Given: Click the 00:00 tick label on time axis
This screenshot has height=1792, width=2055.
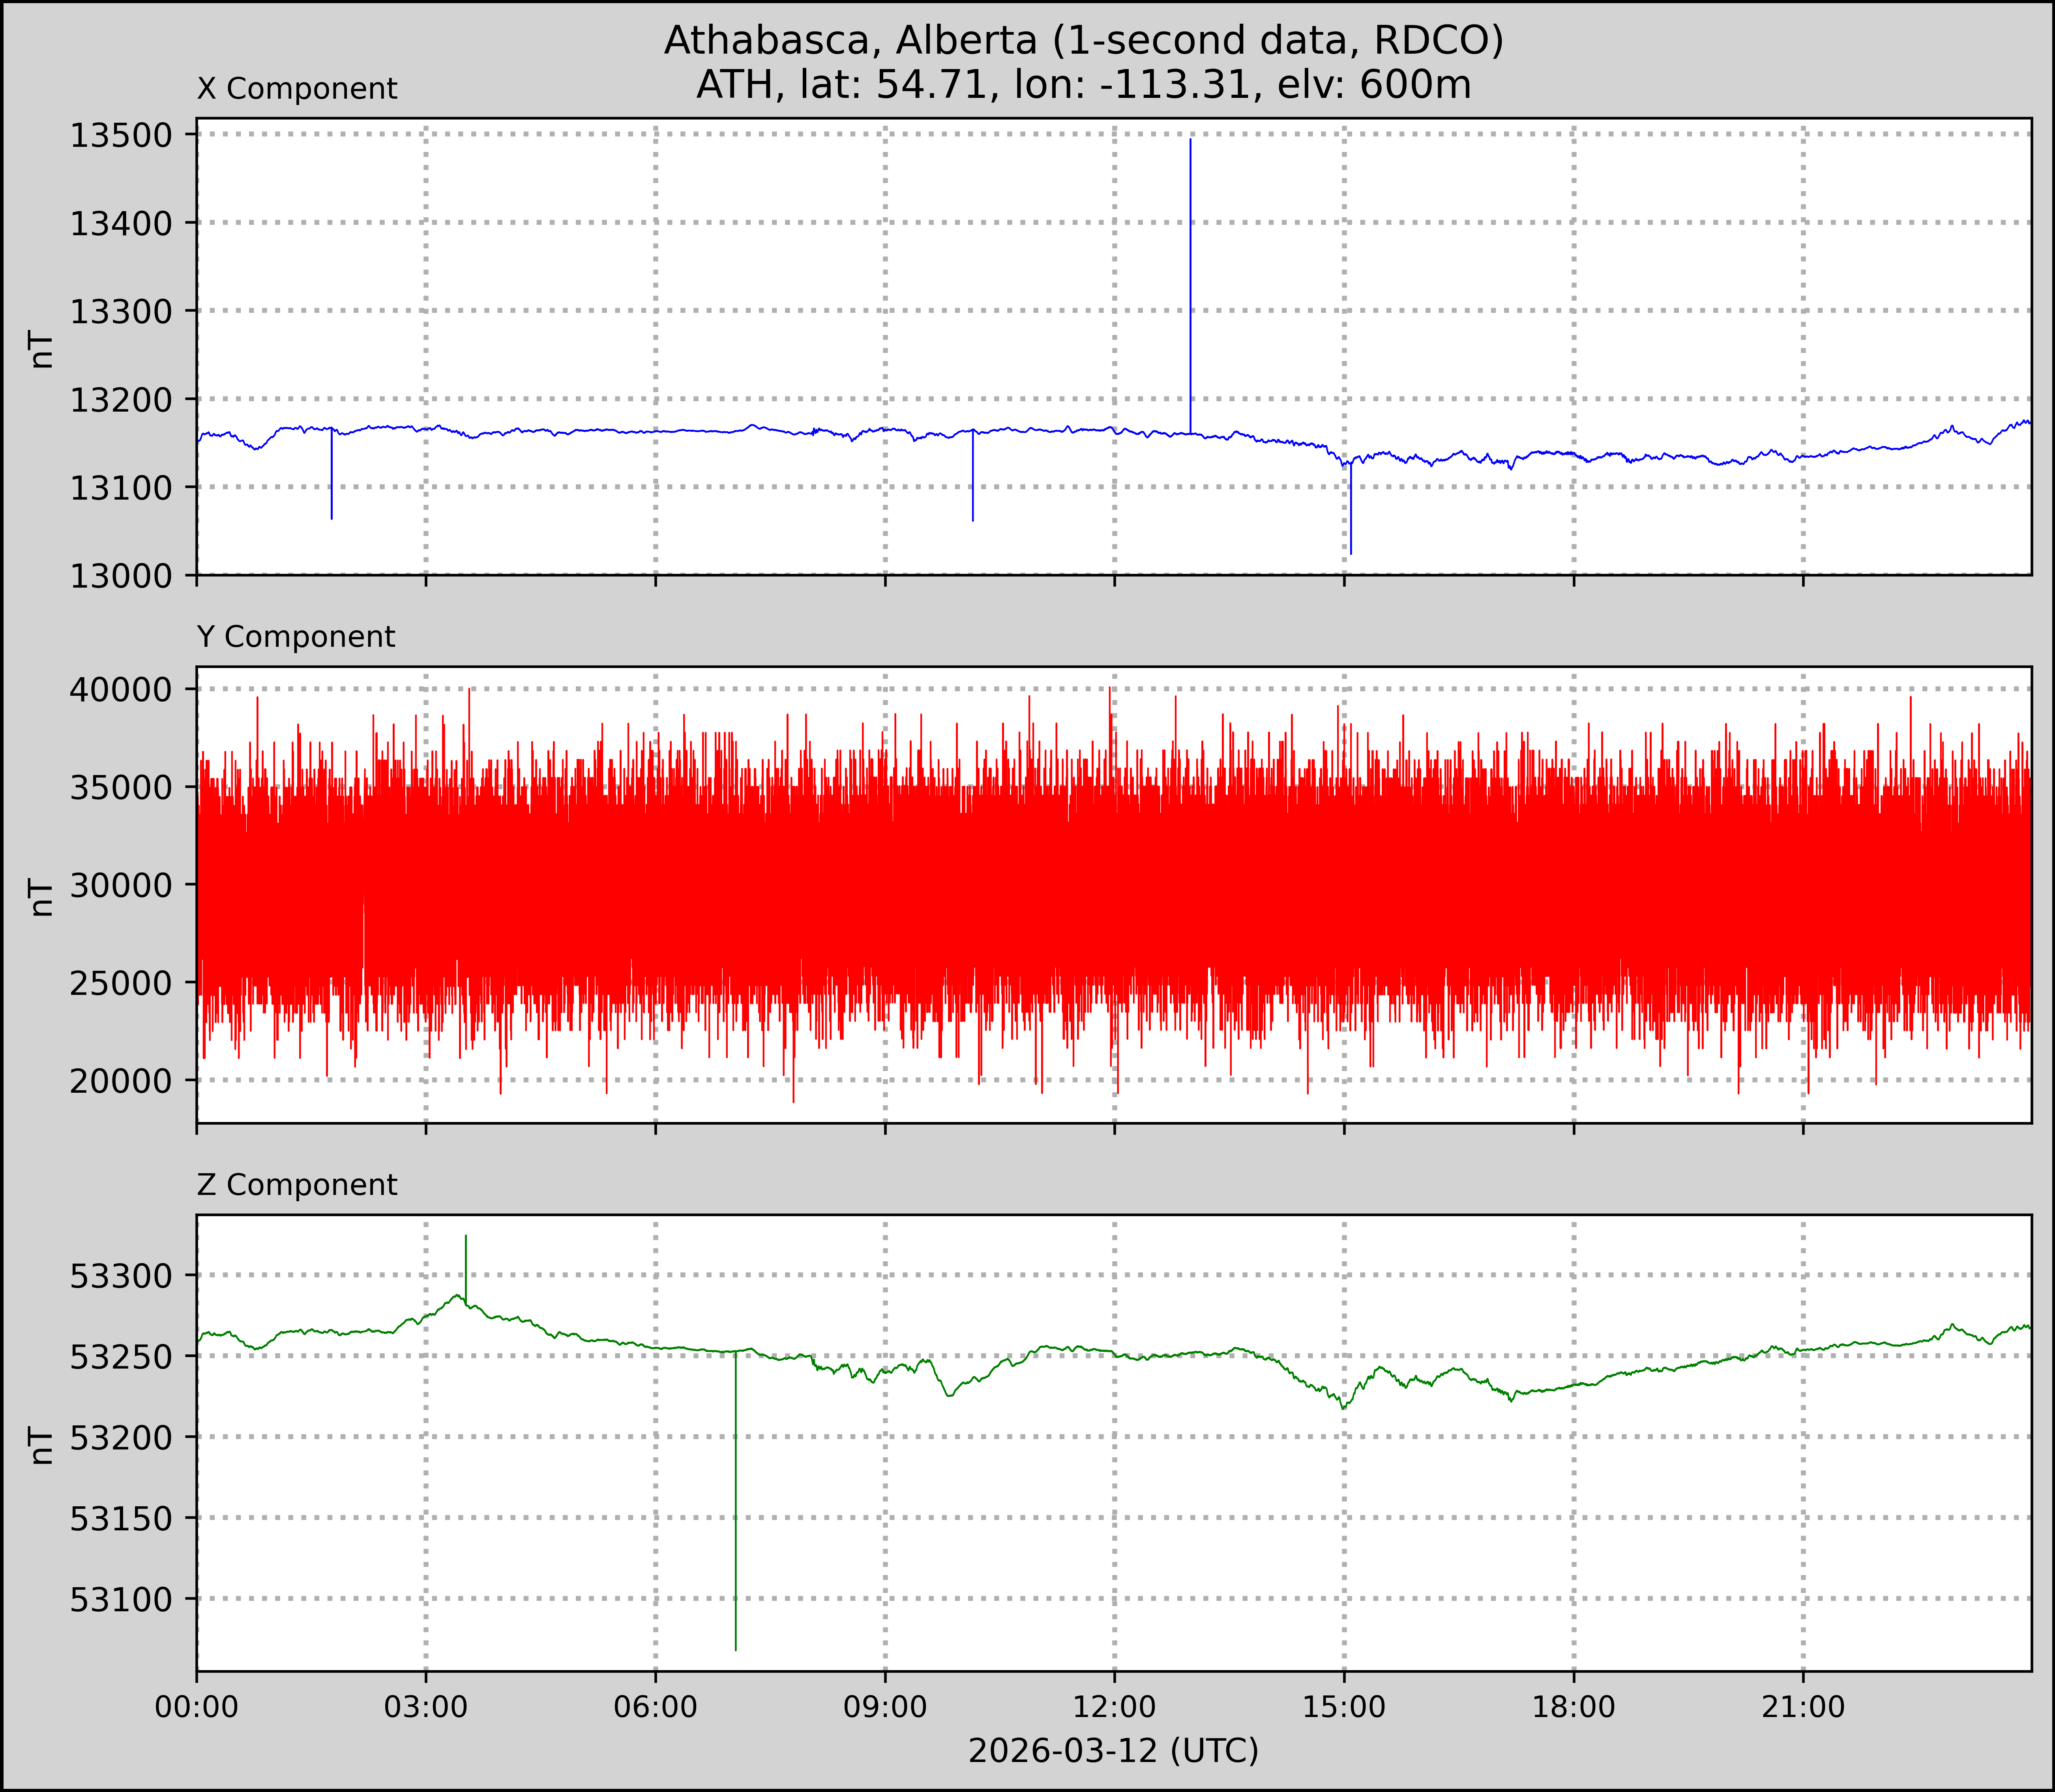Looking at the screenshot, I should click(197, 1707).
